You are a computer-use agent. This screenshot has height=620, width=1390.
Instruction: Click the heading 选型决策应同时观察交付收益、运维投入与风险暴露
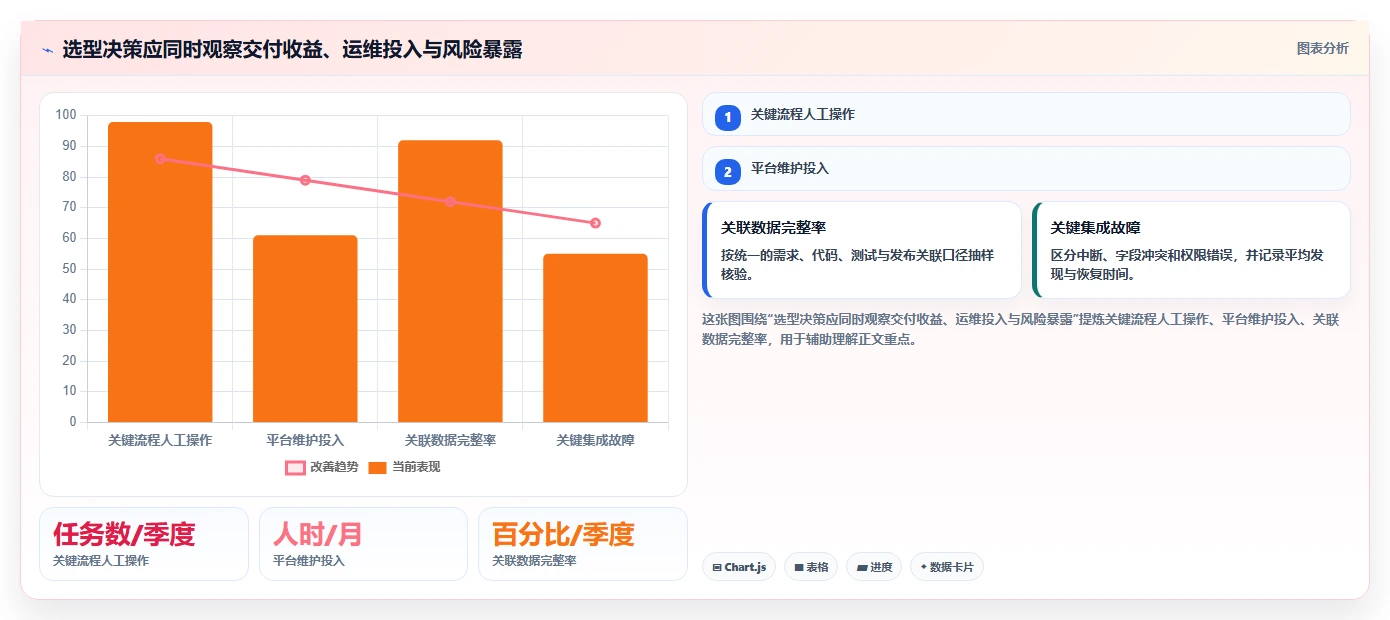tap(292, 50)
